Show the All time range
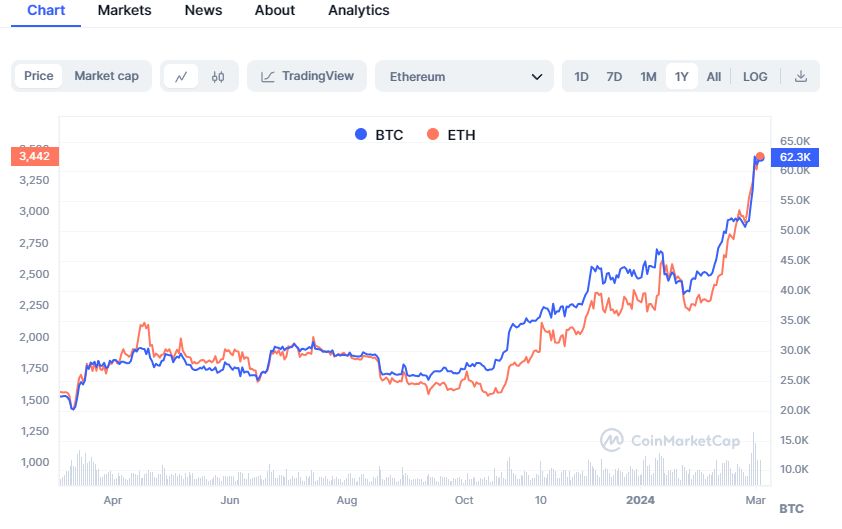Image resolution: width=842 pixels, height=529 pixels. 713,76
